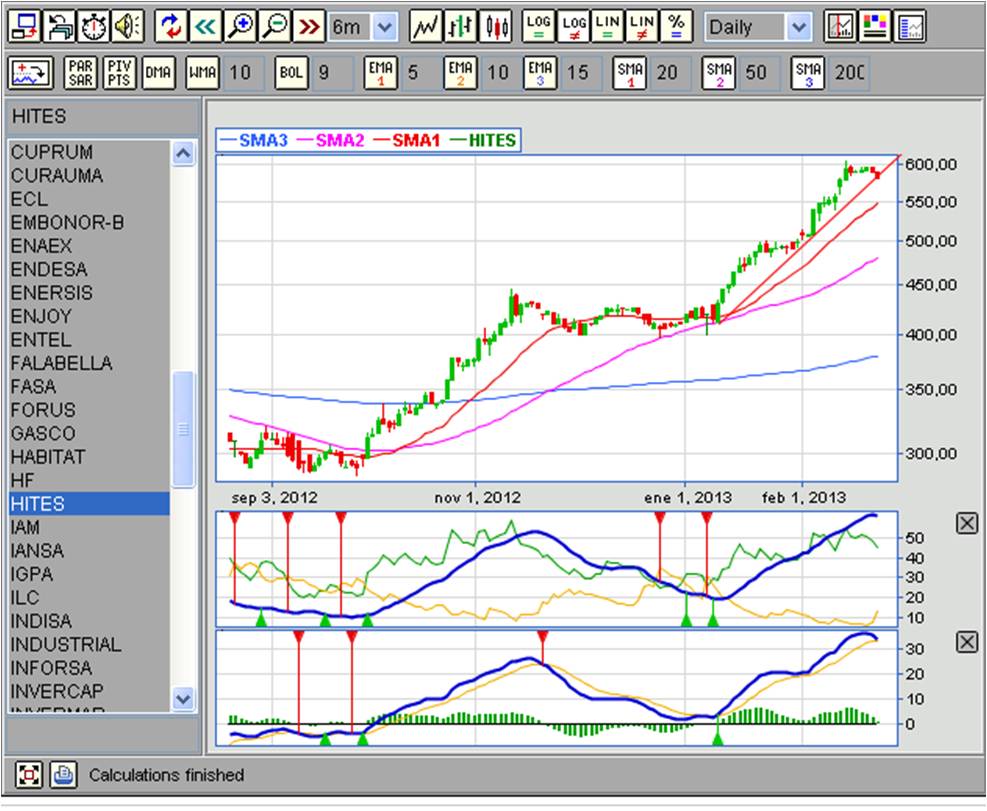Open the Daily interval dropdown
The height and width of the screenshot is (811, 987).
click(x=797, y=27)
